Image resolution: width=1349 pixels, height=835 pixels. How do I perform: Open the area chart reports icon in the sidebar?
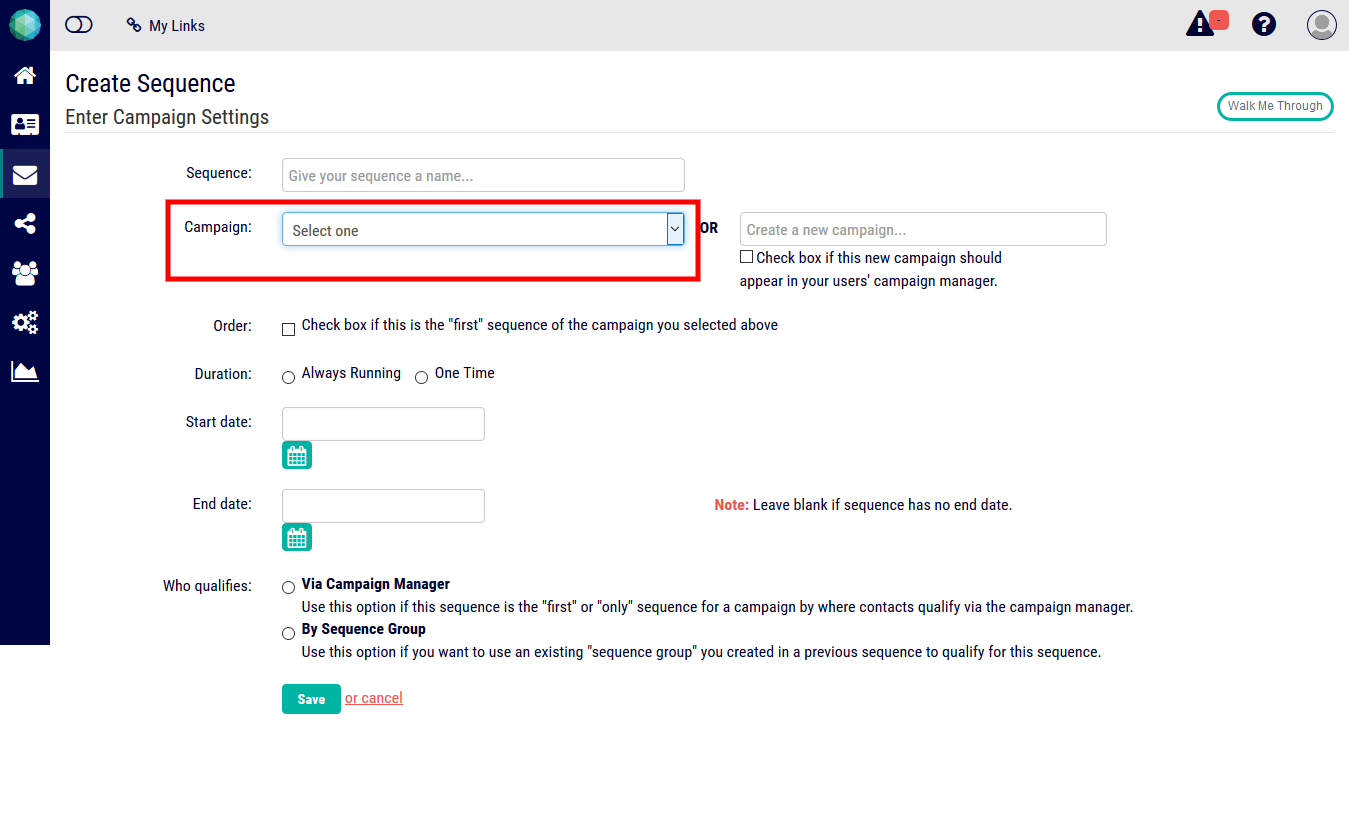click(25, 372)
